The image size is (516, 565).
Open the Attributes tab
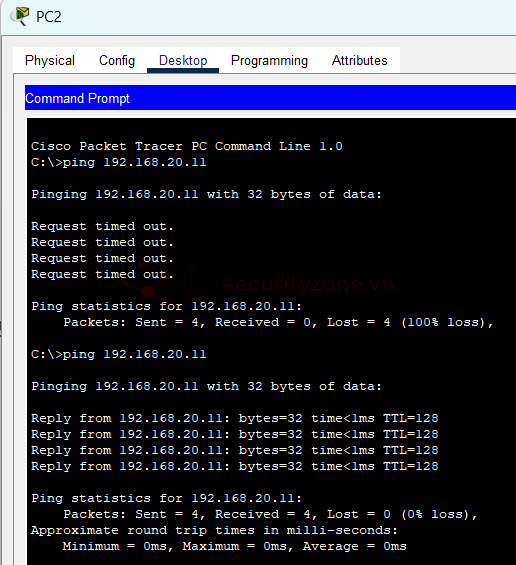coord(360,60)
